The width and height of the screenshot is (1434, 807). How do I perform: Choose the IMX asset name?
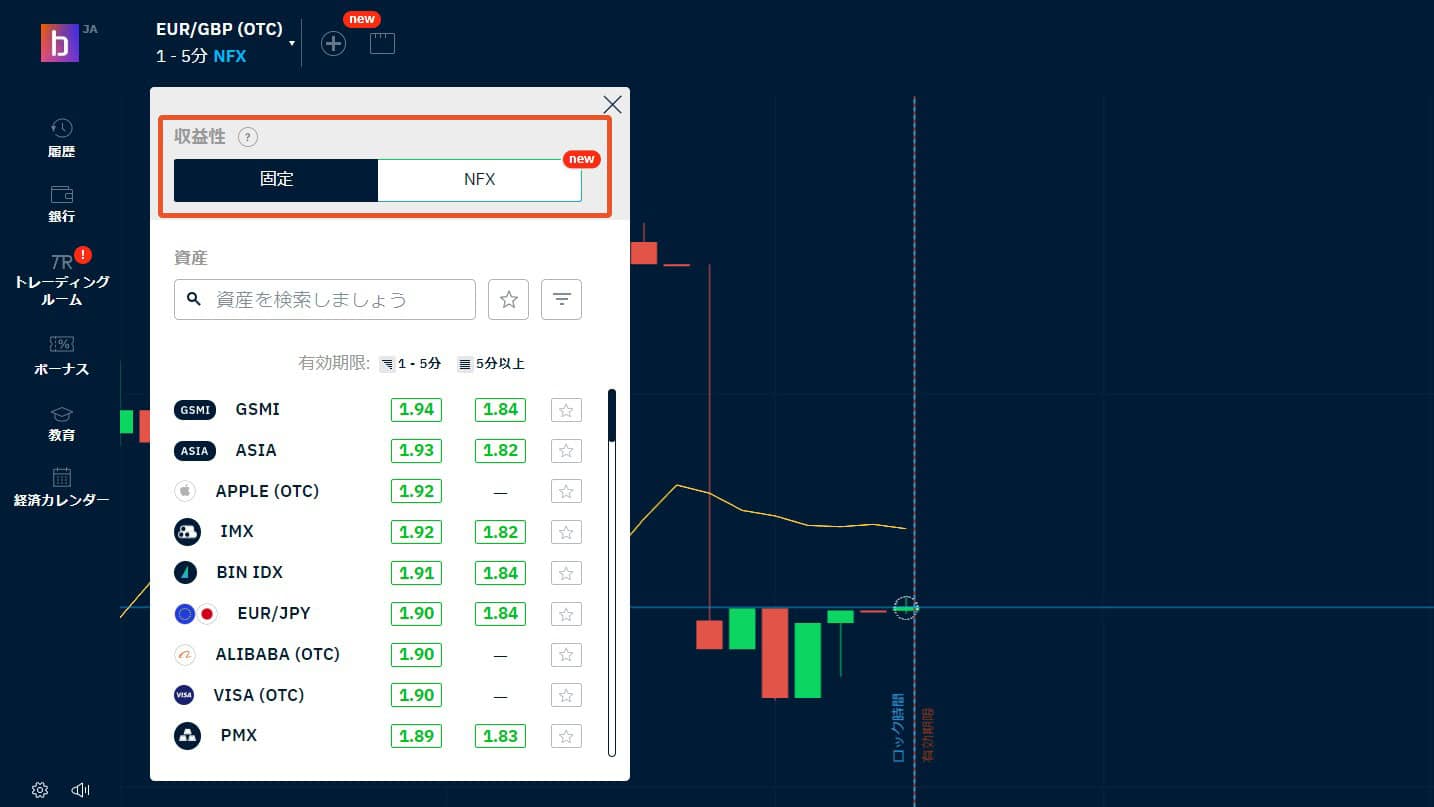point(237,532)
